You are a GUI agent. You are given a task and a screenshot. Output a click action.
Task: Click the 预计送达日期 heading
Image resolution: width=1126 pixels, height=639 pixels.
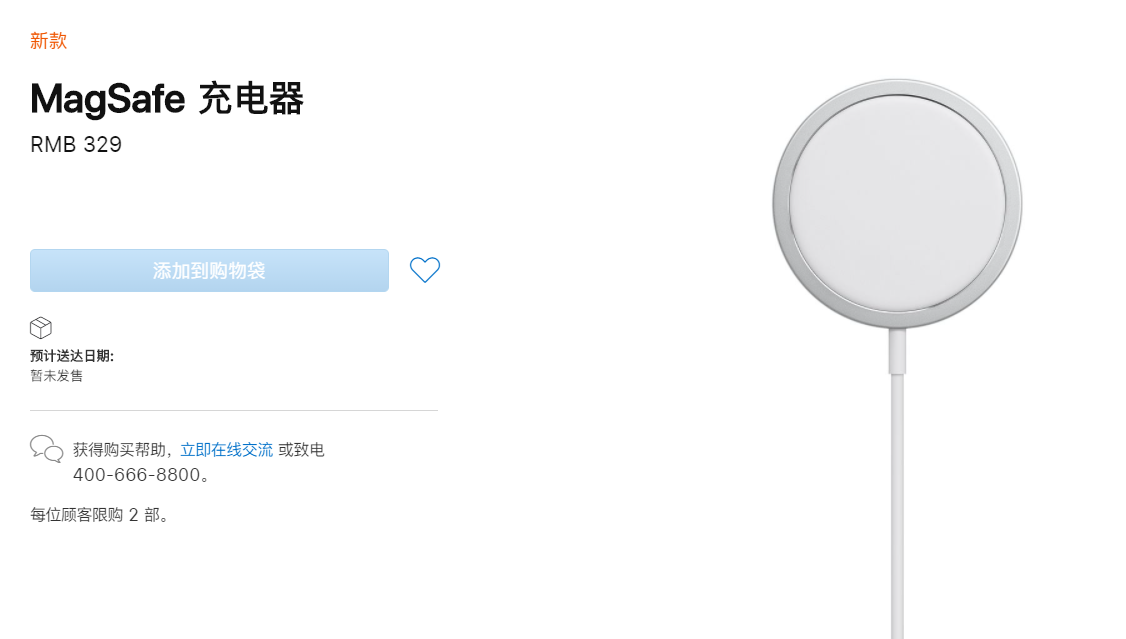[x=72, y=356]
